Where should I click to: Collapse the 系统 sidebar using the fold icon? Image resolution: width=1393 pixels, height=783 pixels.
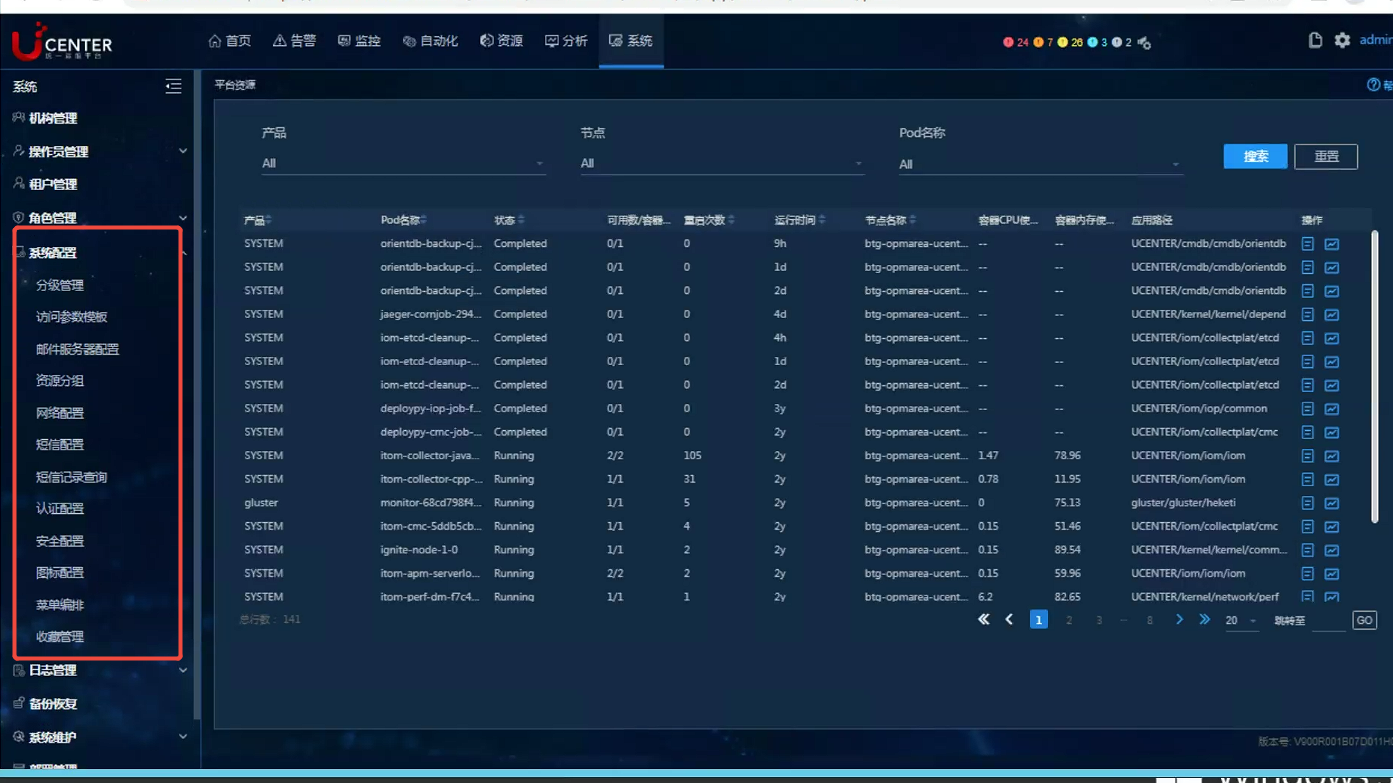coord(173,87)
